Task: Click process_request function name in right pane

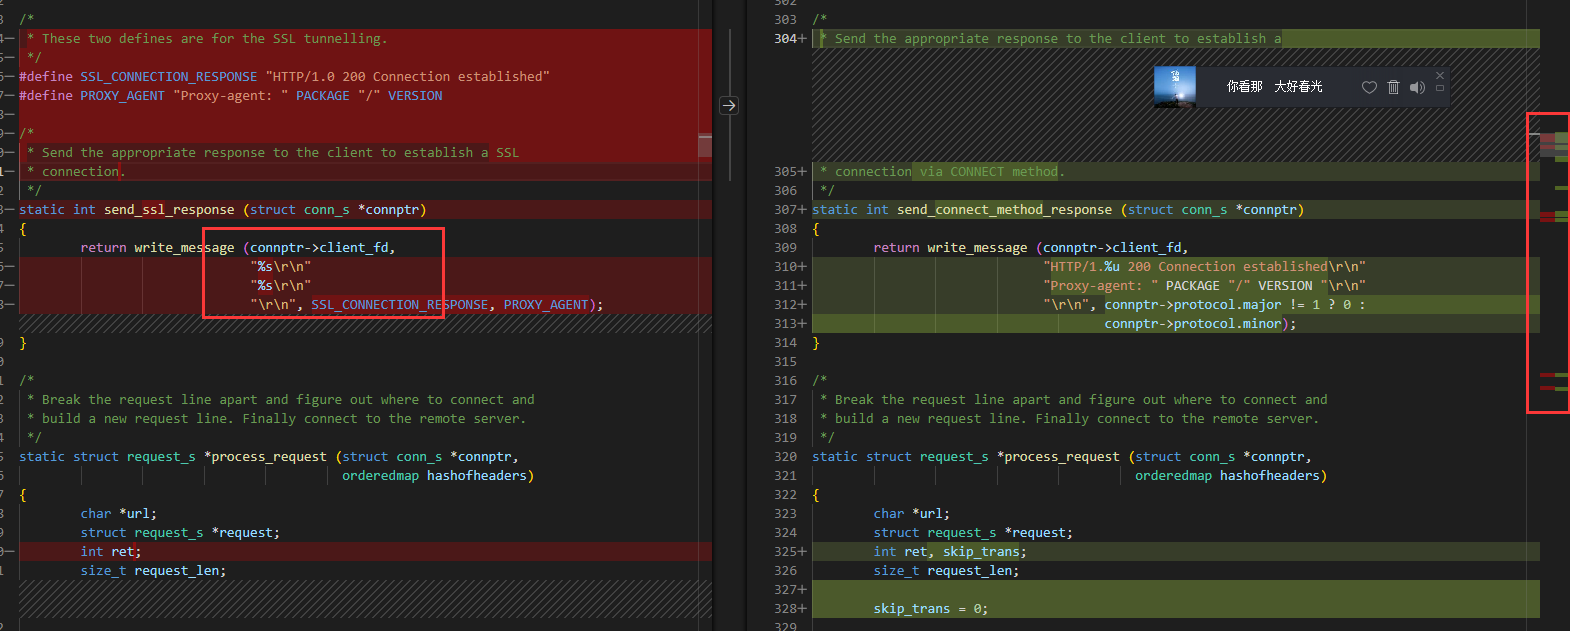Action: pos(1061,457)
